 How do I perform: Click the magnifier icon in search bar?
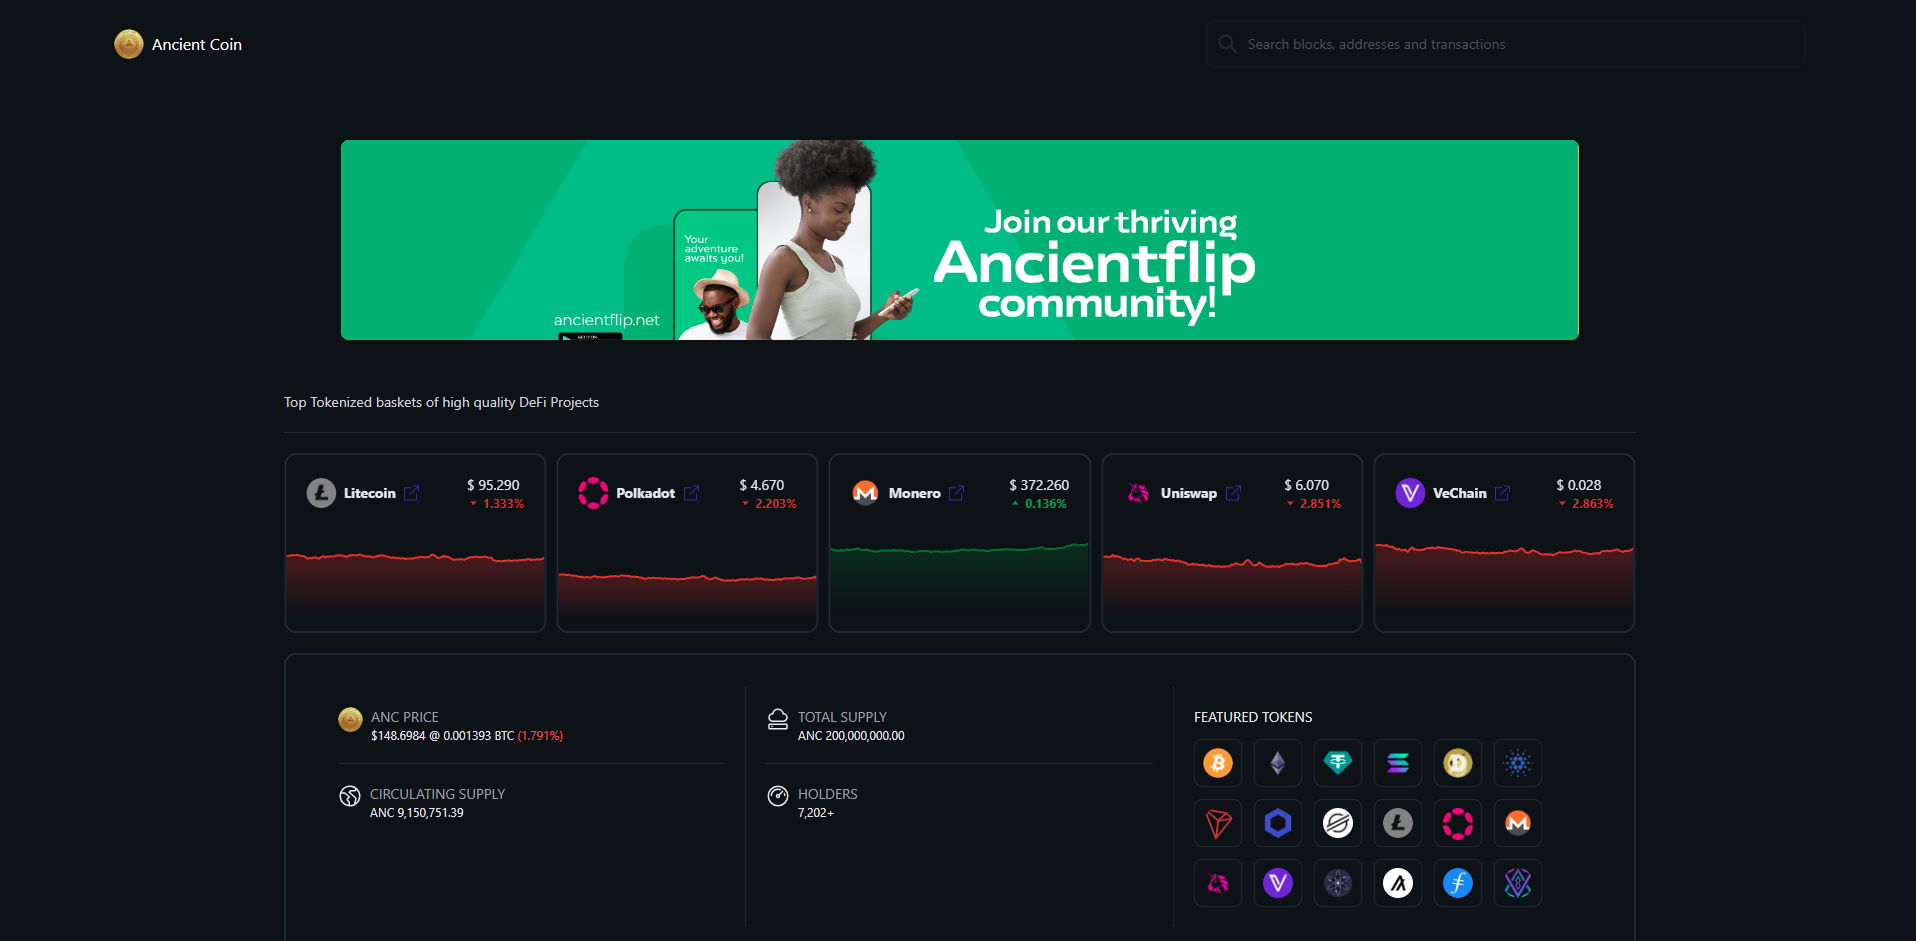pos(1227,44)
